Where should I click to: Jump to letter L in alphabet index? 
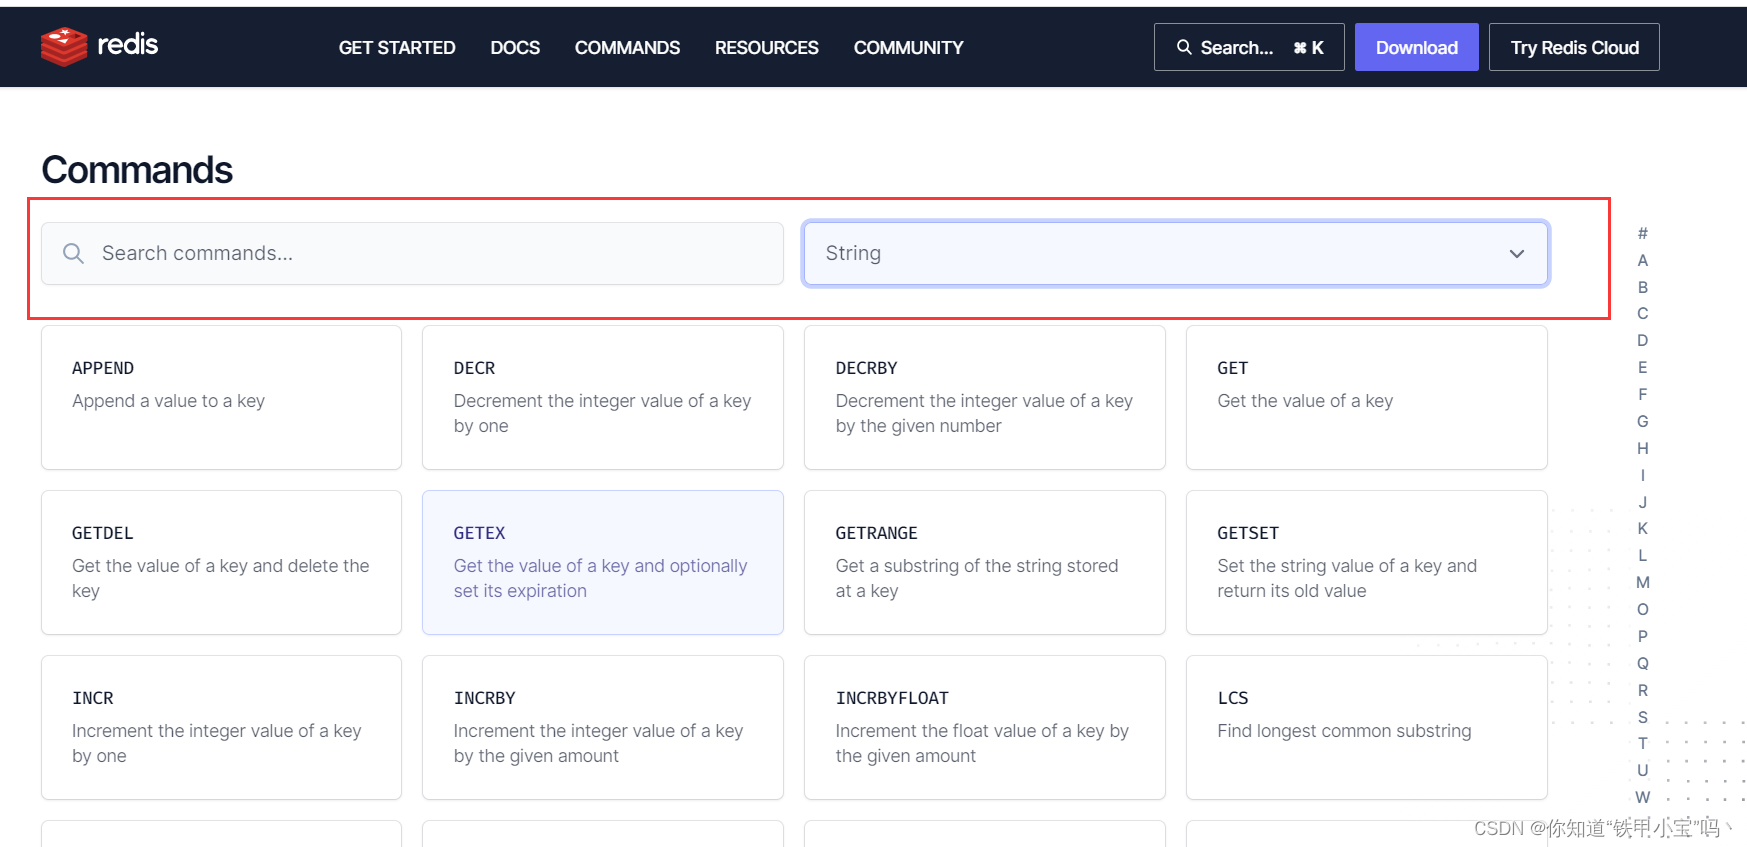click(x=1642, y=555)
